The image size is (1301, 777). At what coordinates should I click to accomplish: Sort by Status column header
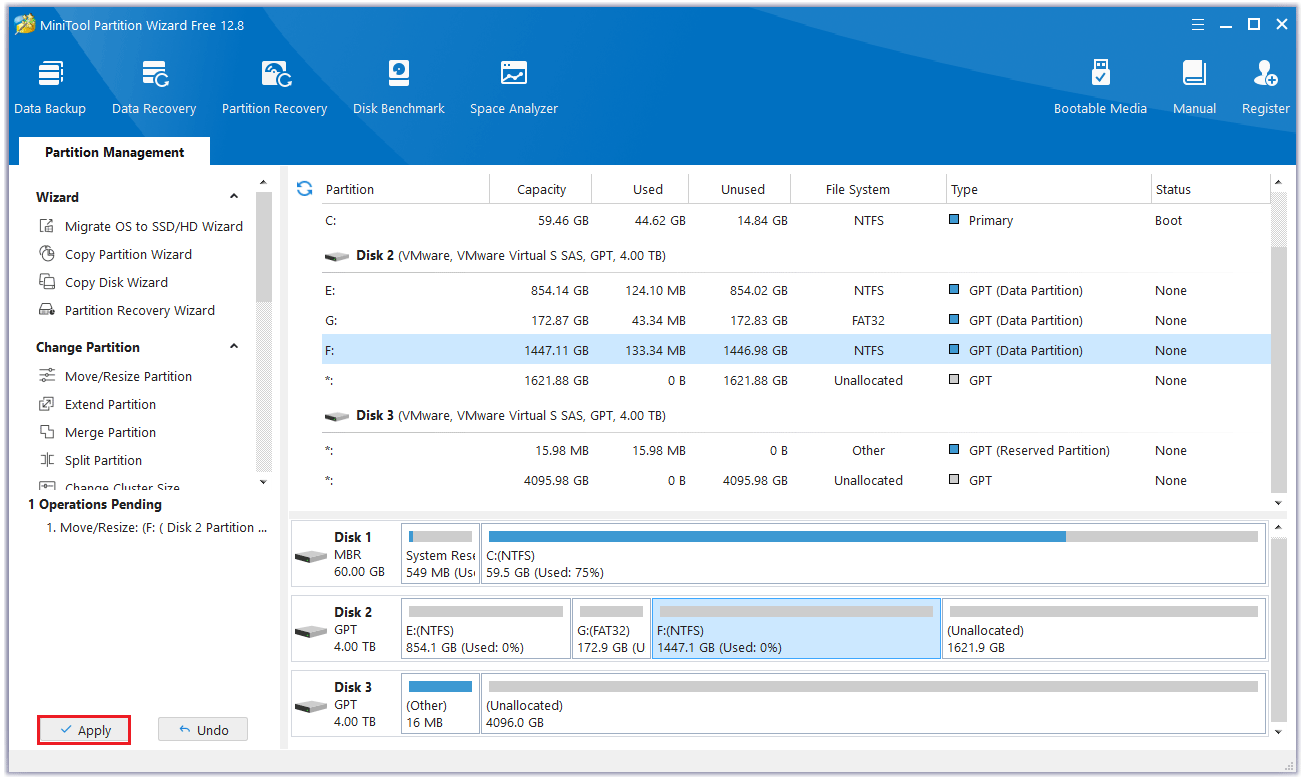[x=1210, y=189]
